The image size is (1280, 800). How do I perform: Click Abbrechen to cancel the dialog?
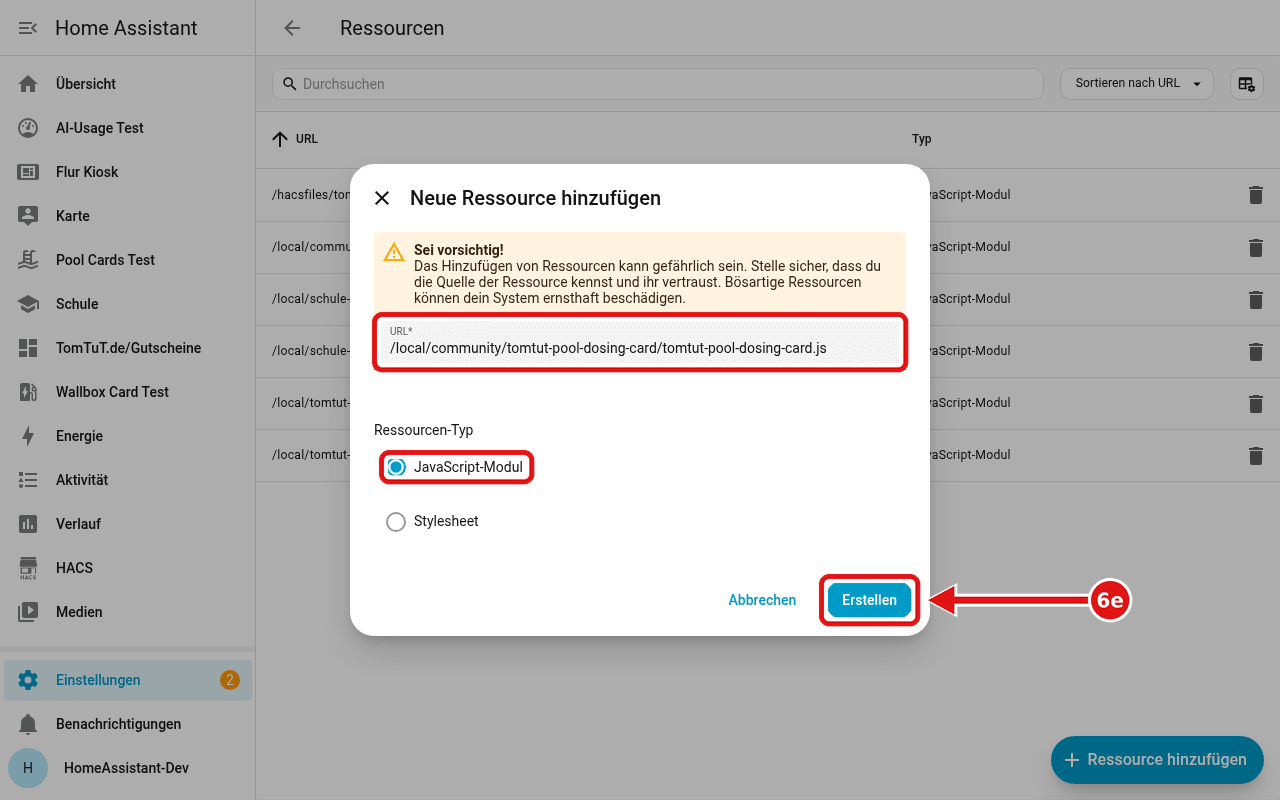(x=762, y=600)
